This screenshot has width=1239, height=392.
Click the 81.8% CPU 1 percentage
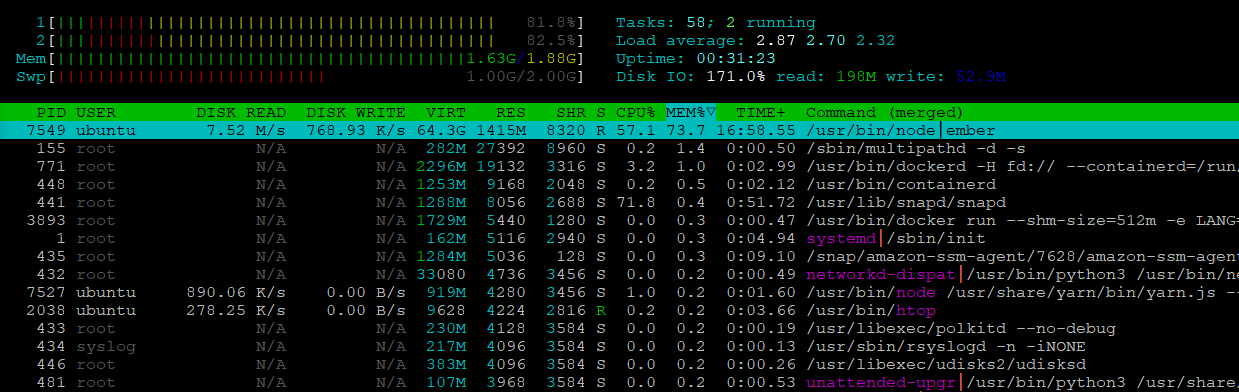pos(551,22)
